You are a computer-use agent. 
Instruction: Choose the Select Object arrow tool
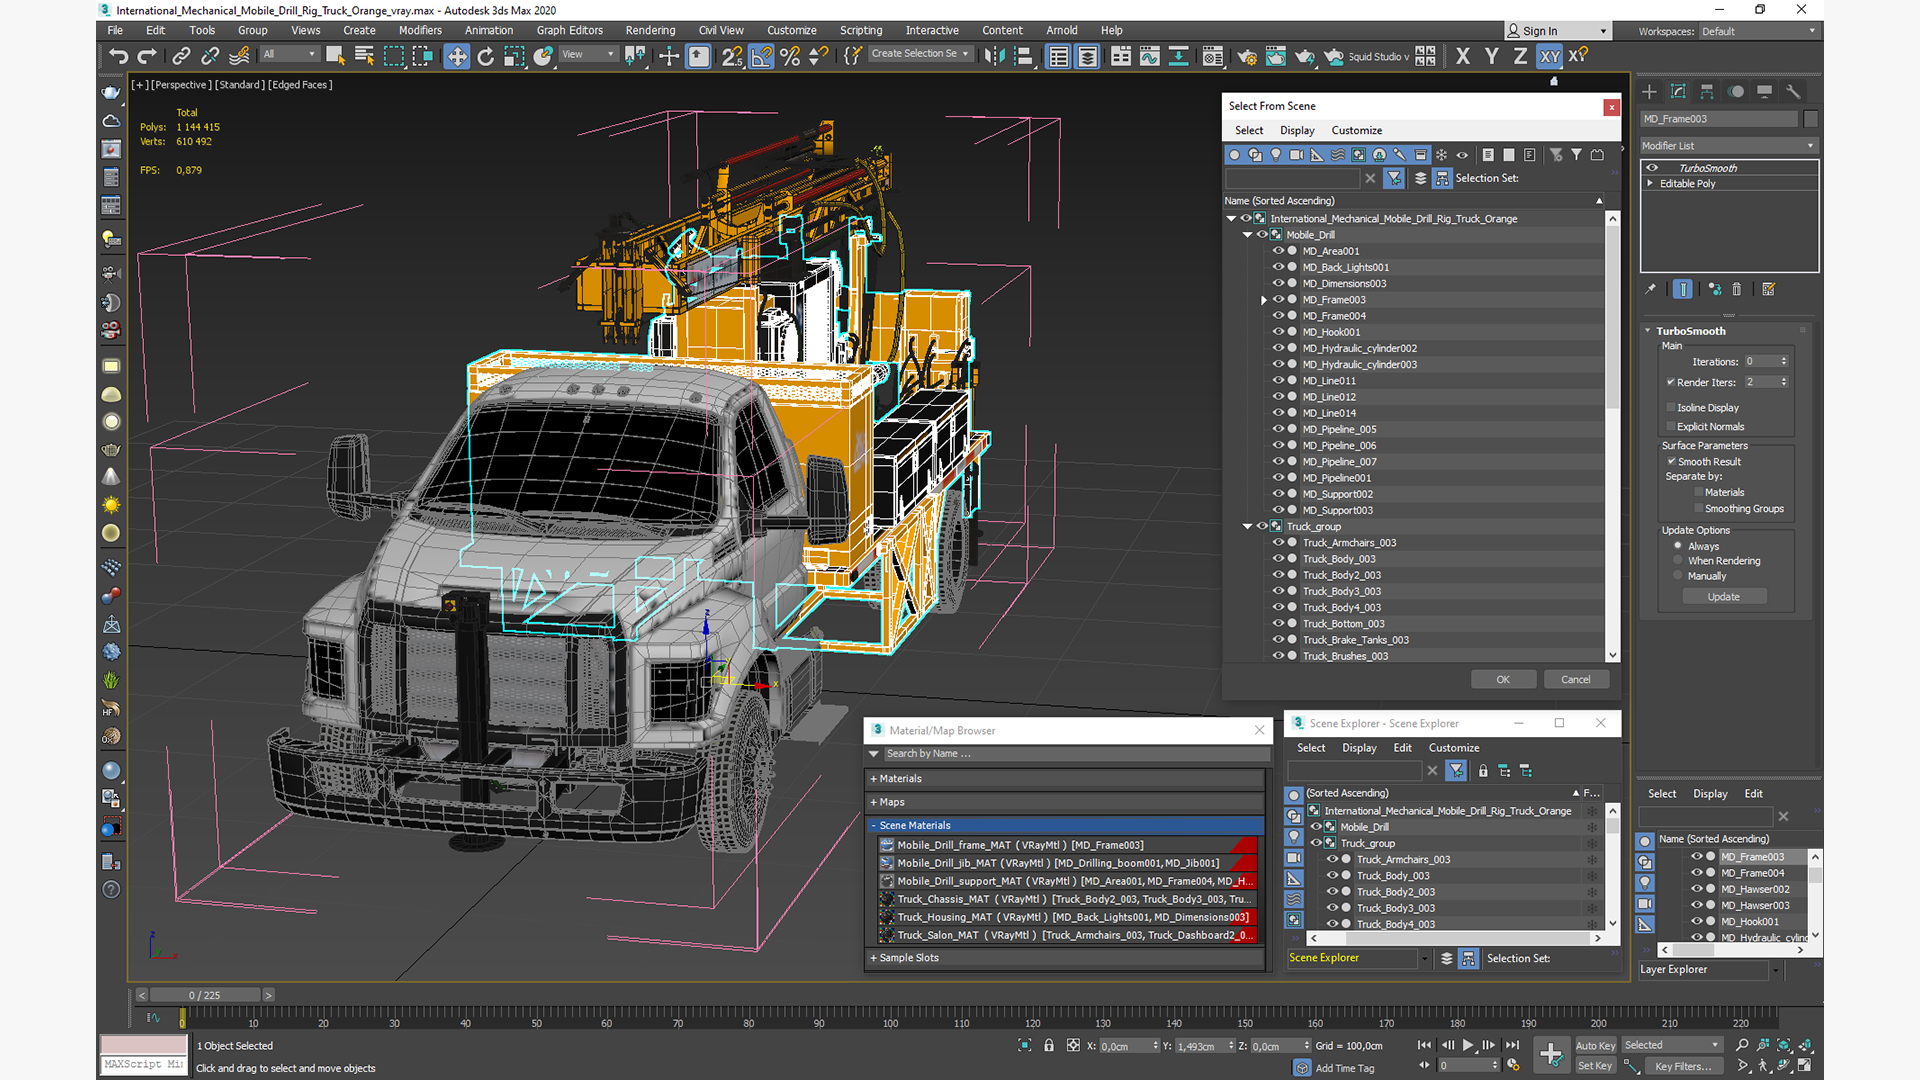click(335, 56)
